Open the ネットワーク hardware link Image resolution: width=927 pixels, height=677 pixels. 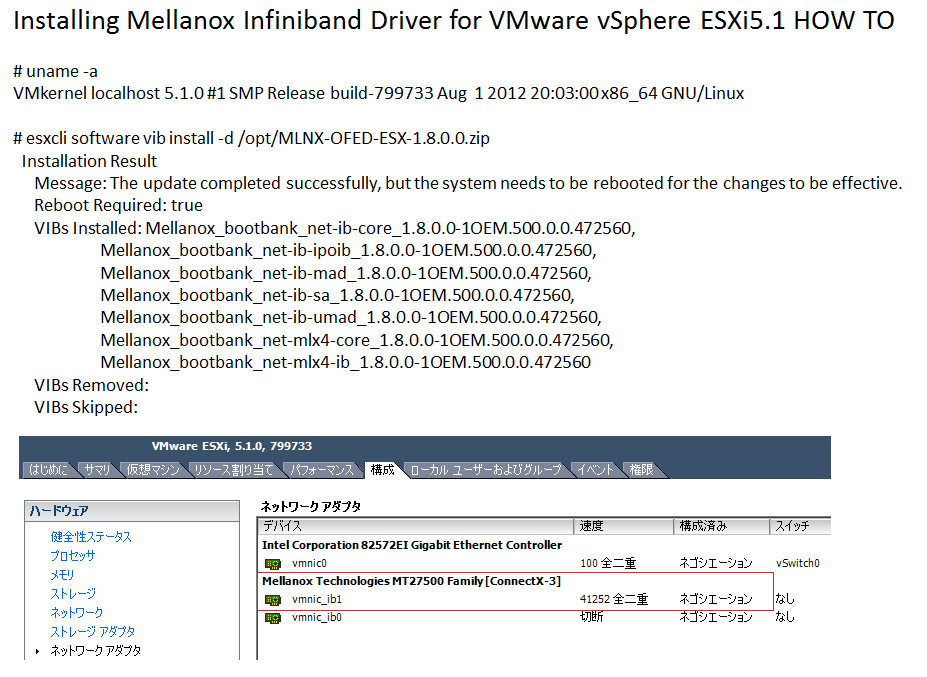click(x=77, y=613)
